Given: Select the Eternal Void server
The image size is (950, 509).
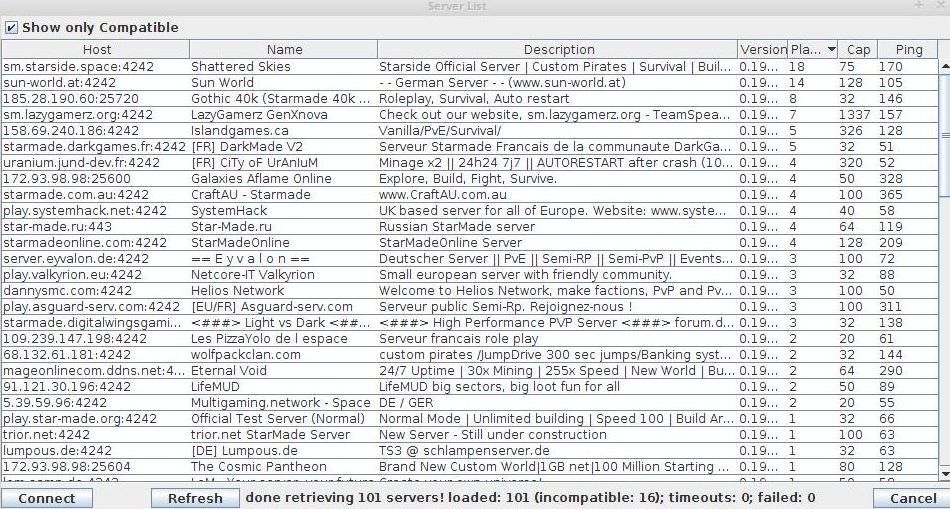Looking at the screenshot, I should tap(228, 371).
